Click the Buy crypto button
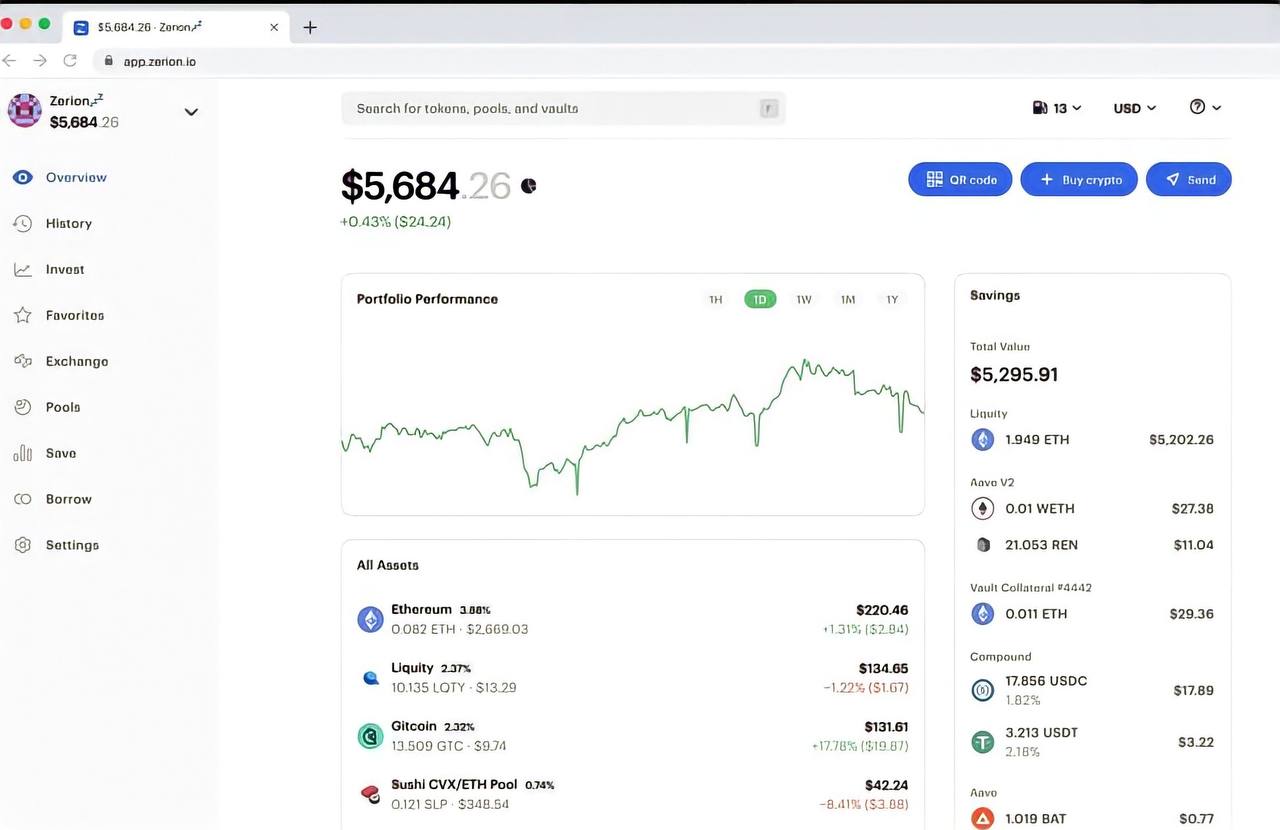This screenshot has width=1280, height=830. (x=1079, y=180)
